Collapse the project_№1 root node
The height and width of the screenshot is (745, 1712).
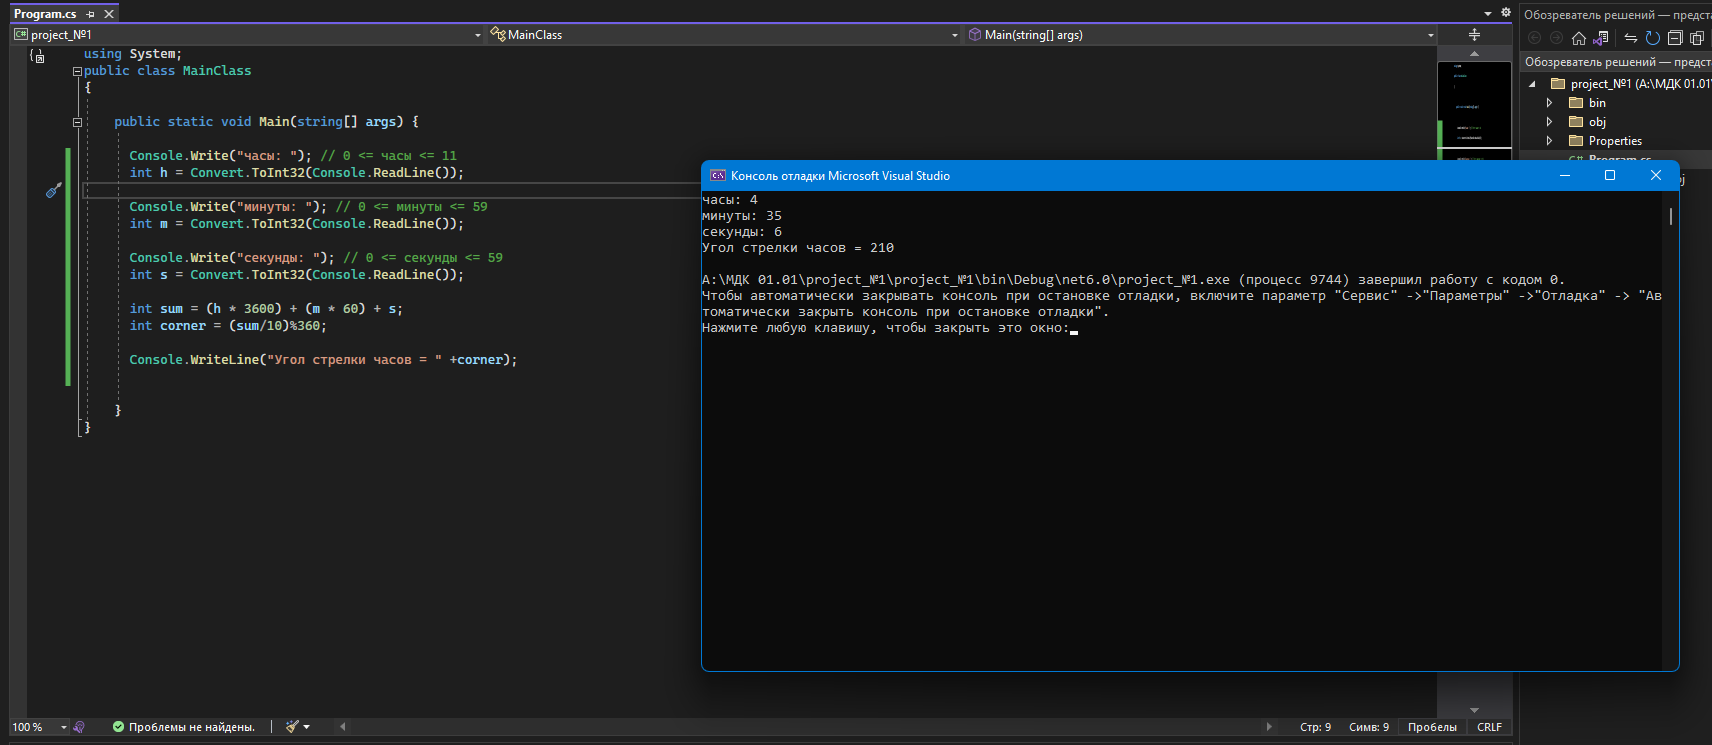[x=1532, y=84]
